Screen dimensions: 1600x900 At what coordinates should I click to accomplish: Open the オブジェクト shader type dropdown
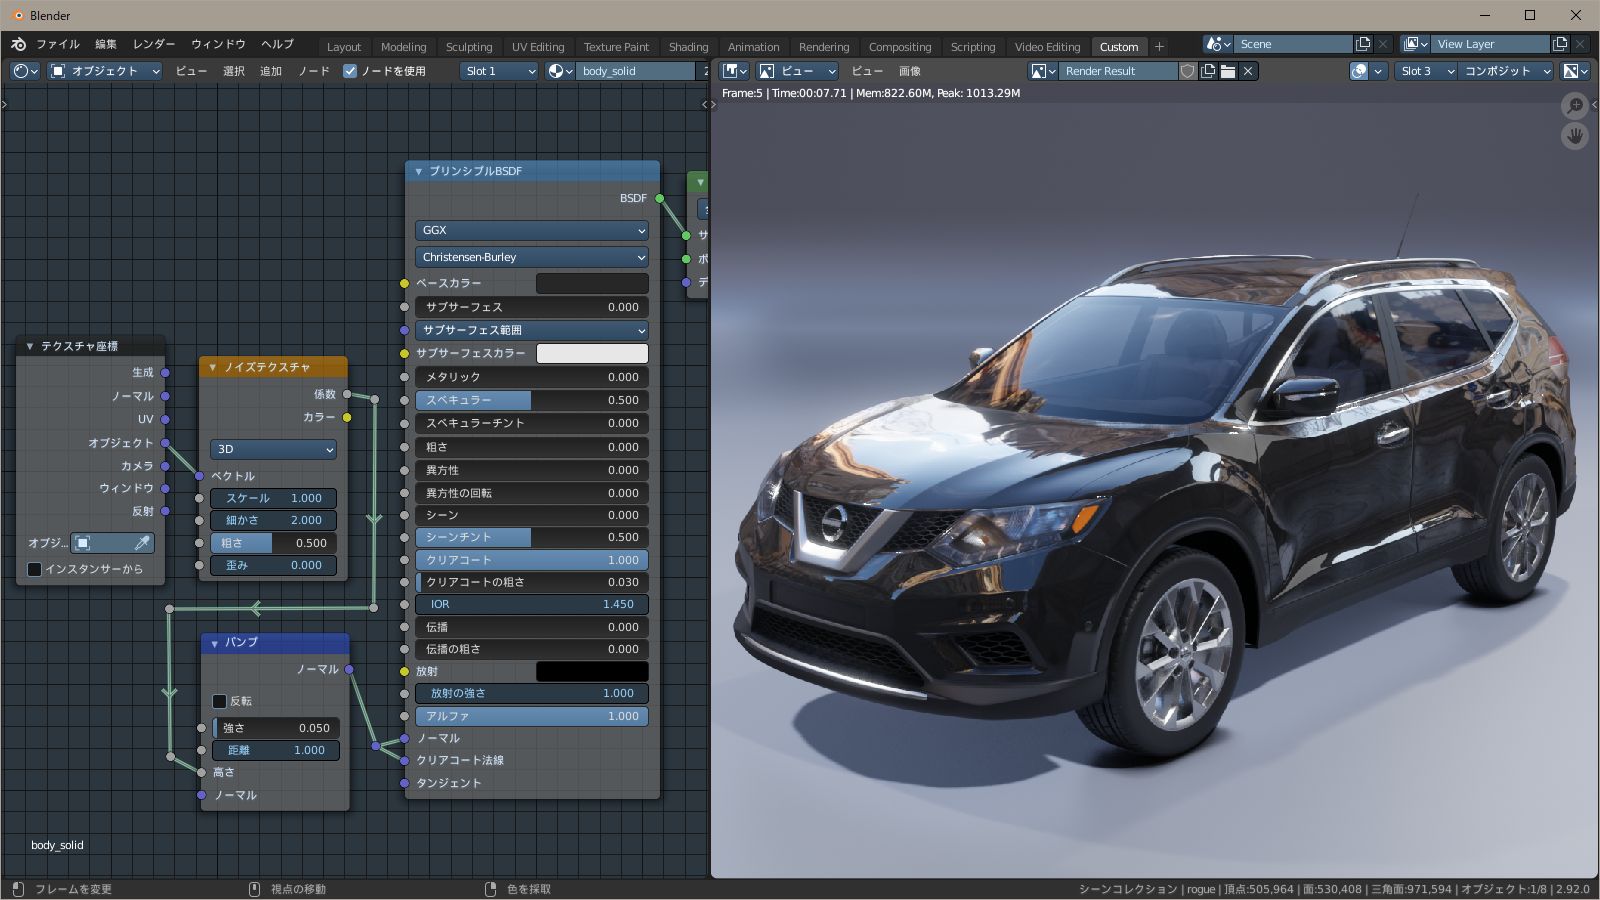[105, 71]
